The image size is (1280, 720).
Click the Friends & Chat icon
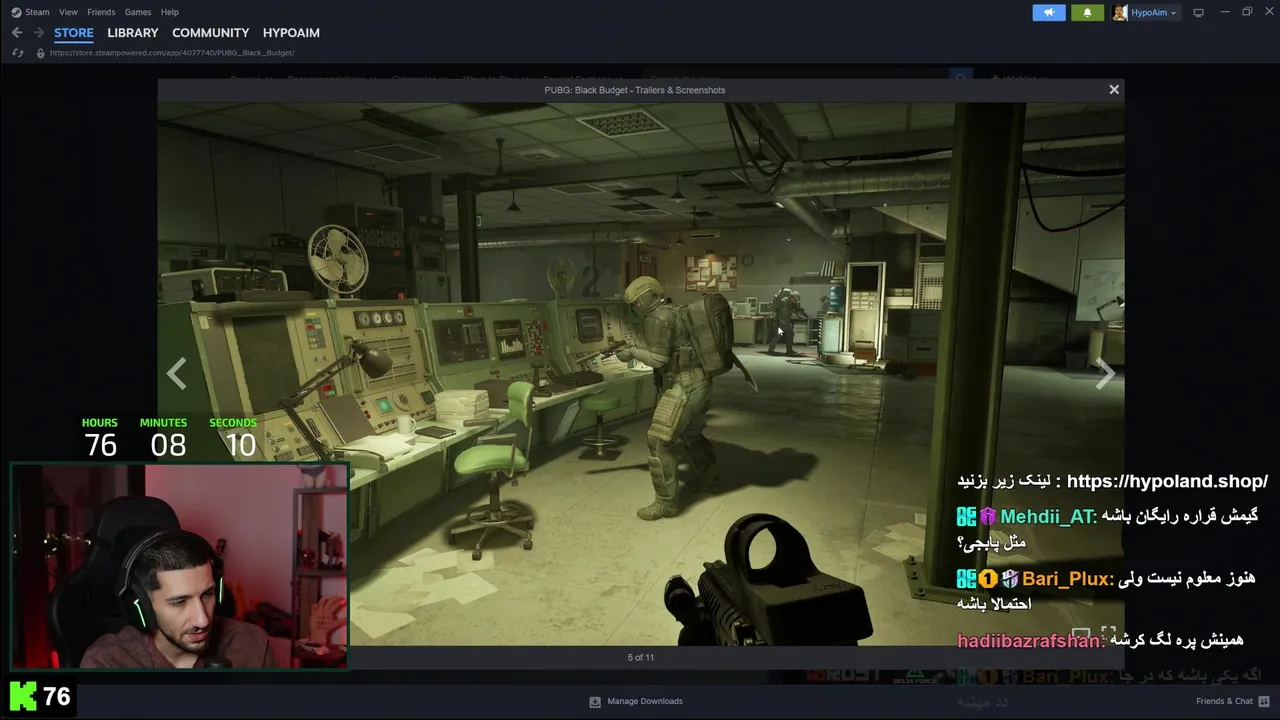coord(1264,701)
